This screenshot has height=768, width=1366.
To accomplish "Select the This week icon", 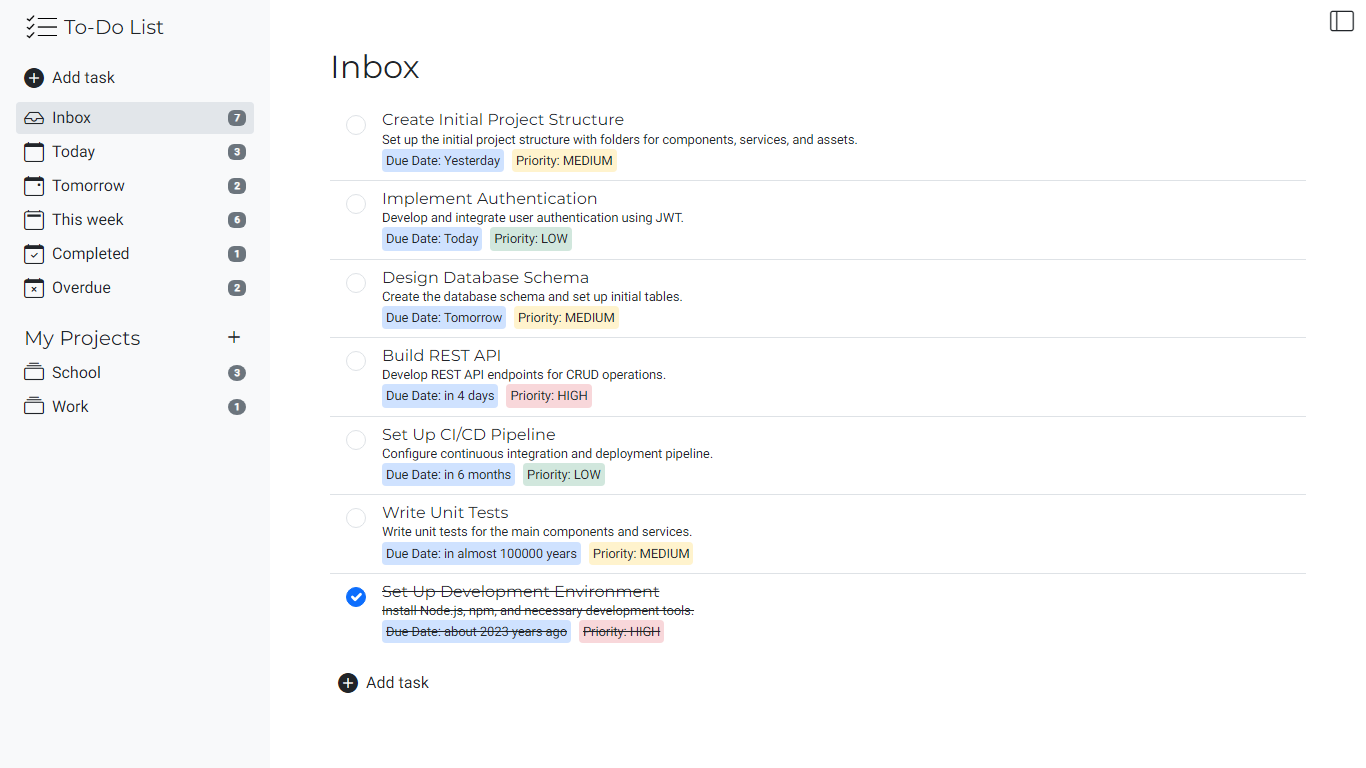I will pyautogui.click(x=32, y=219).
